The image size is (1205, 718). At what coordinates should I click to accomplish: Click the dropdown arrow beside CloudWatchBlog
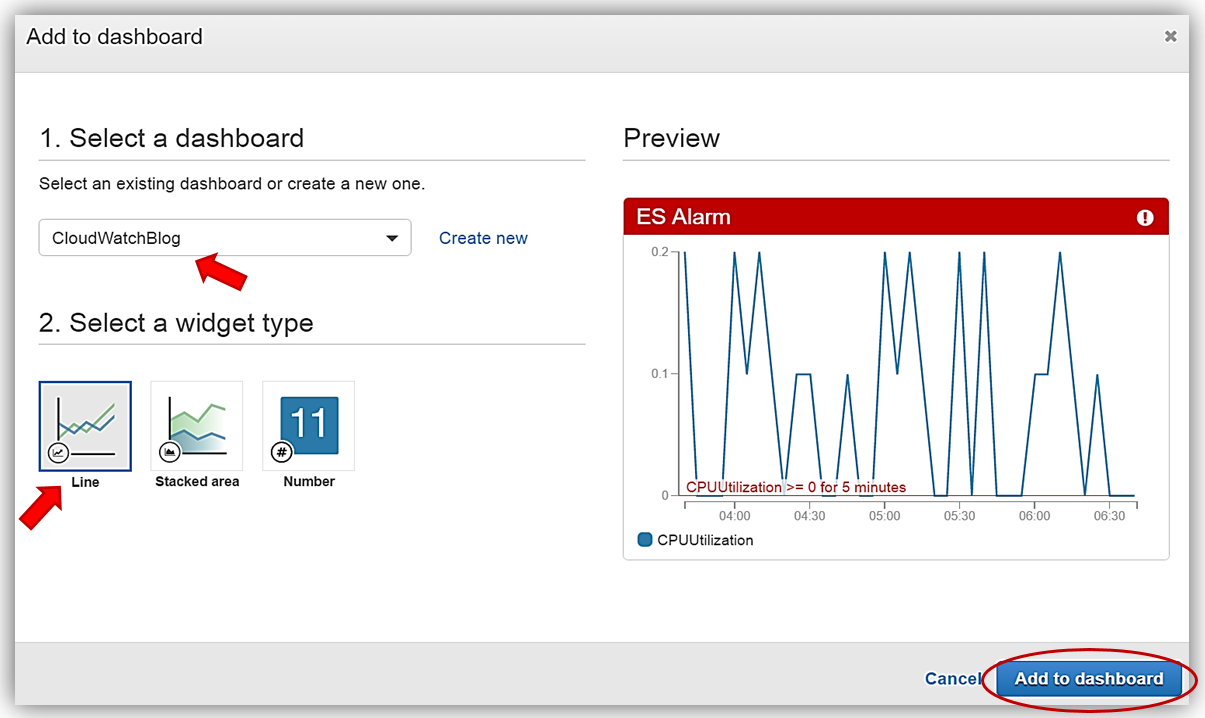[391, 238]
